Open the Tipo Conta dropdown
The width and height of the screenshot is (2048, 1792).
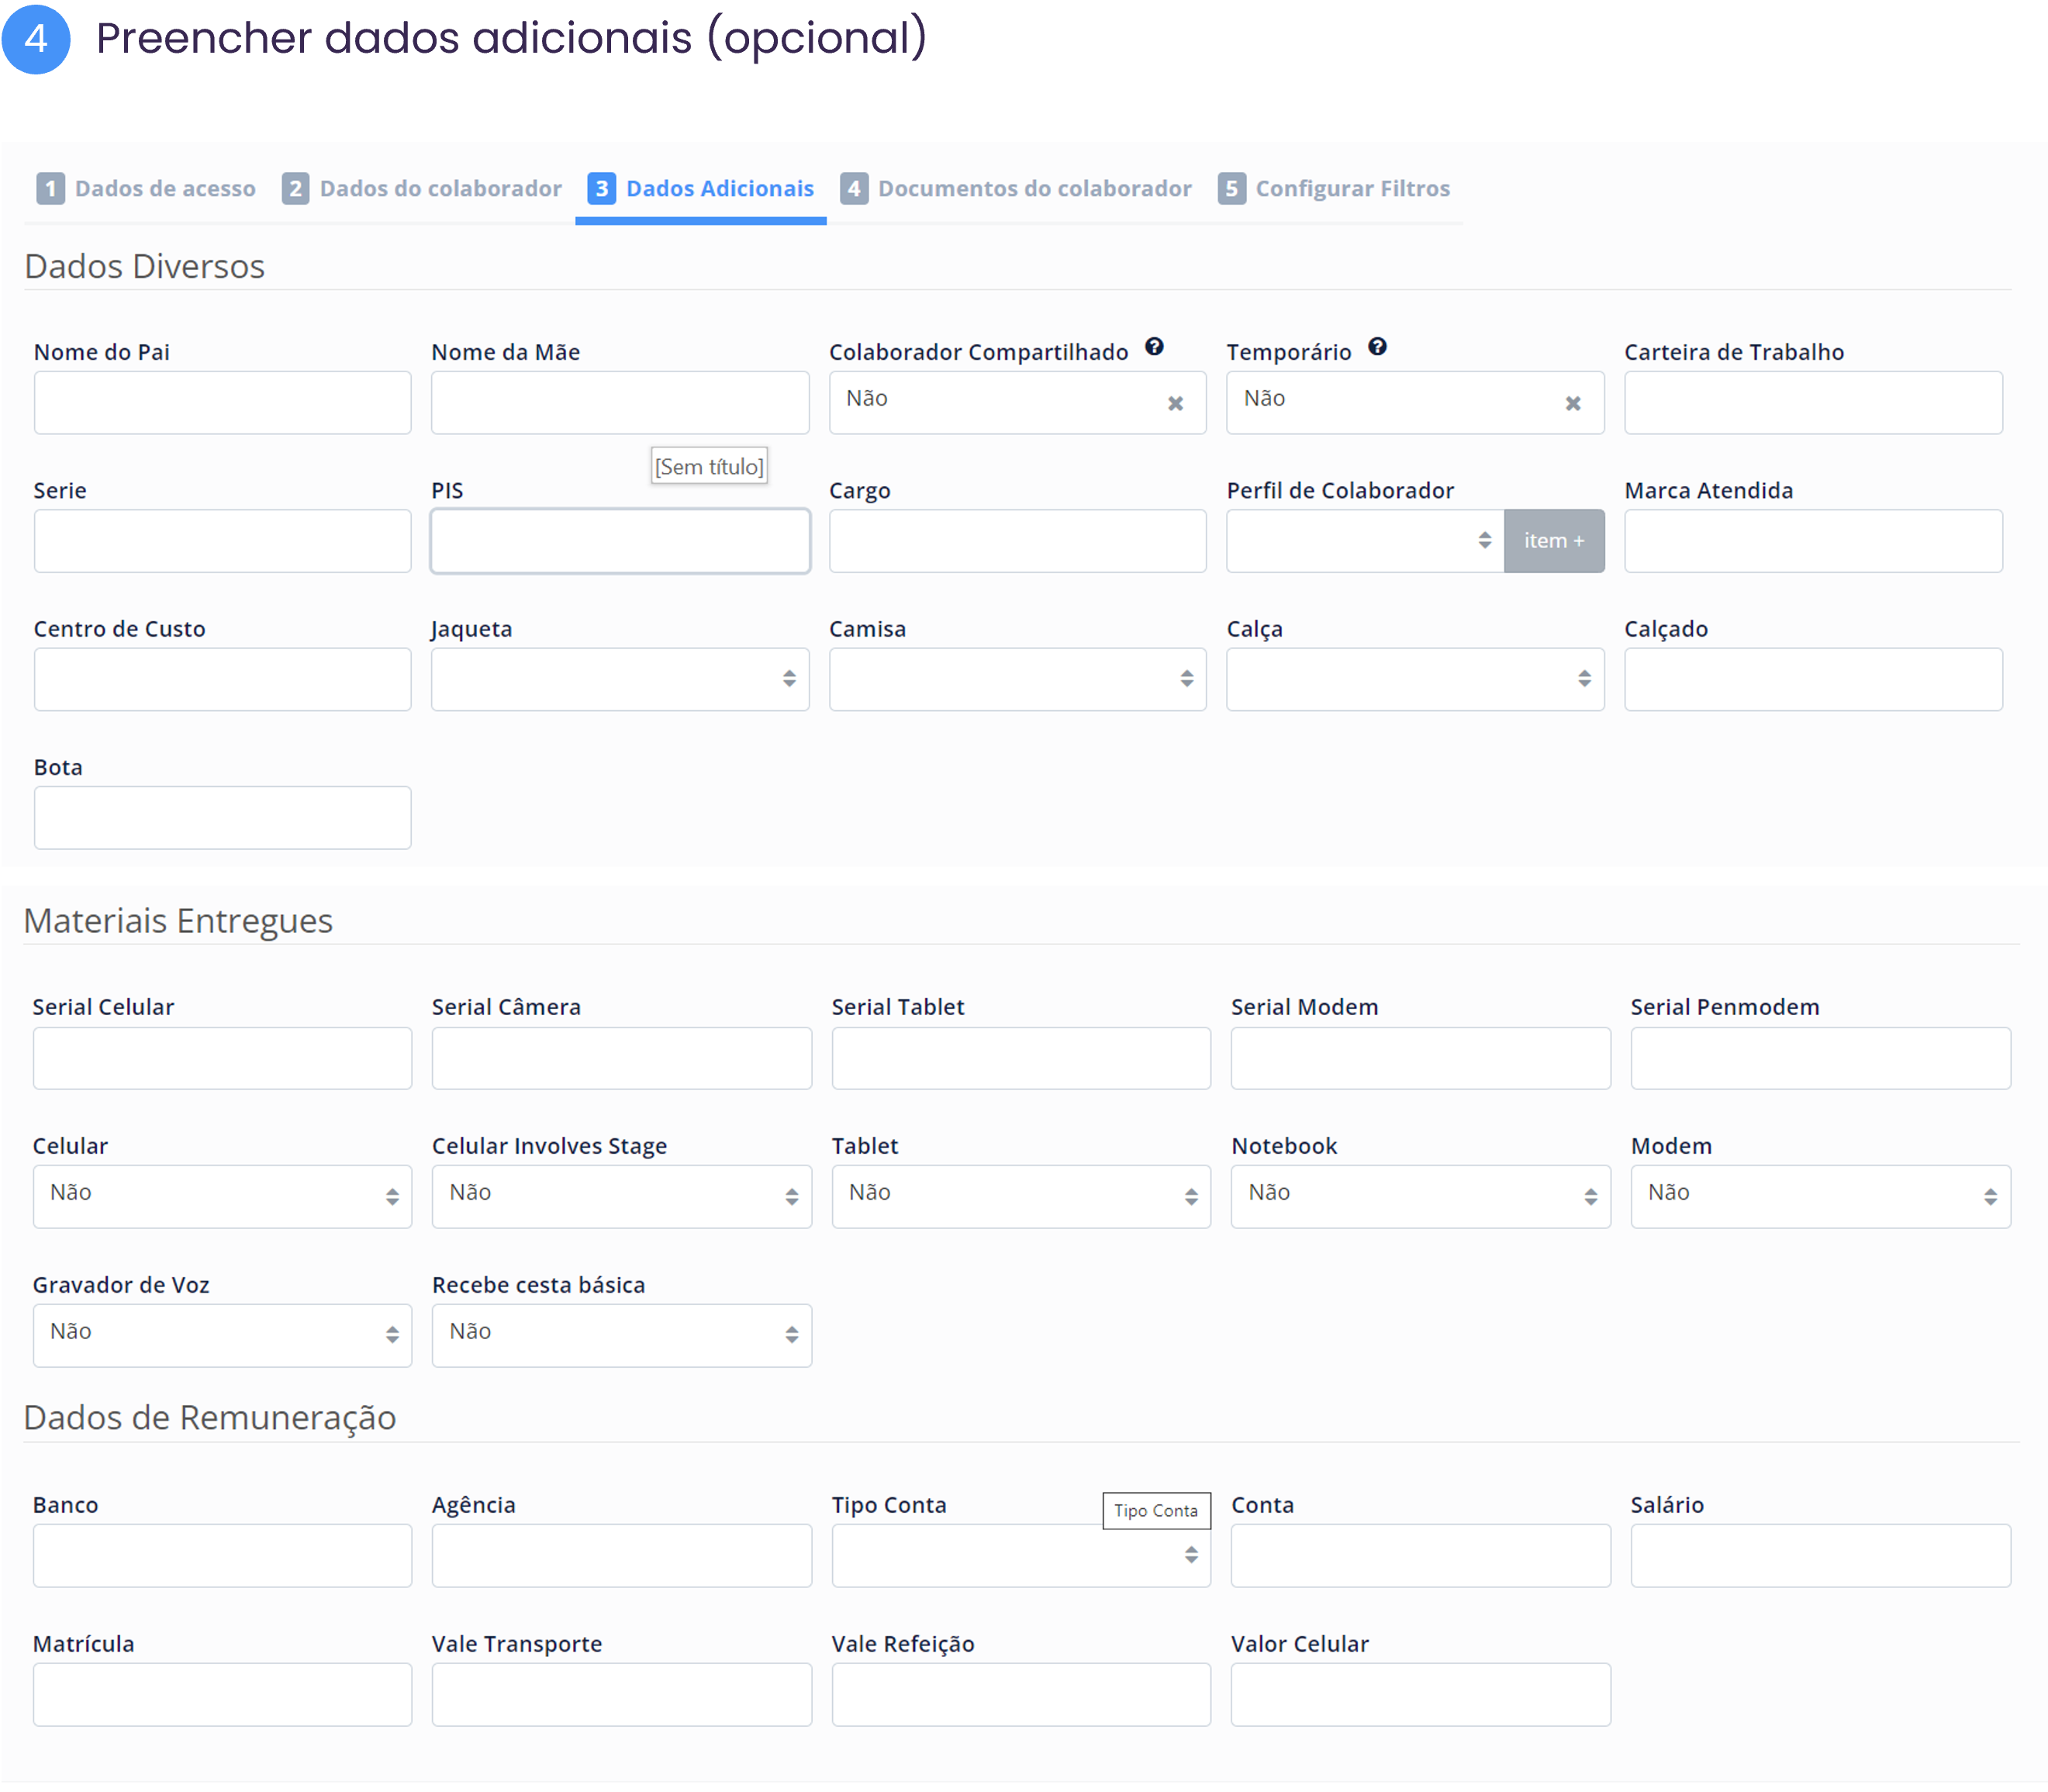point(1021,1555)
